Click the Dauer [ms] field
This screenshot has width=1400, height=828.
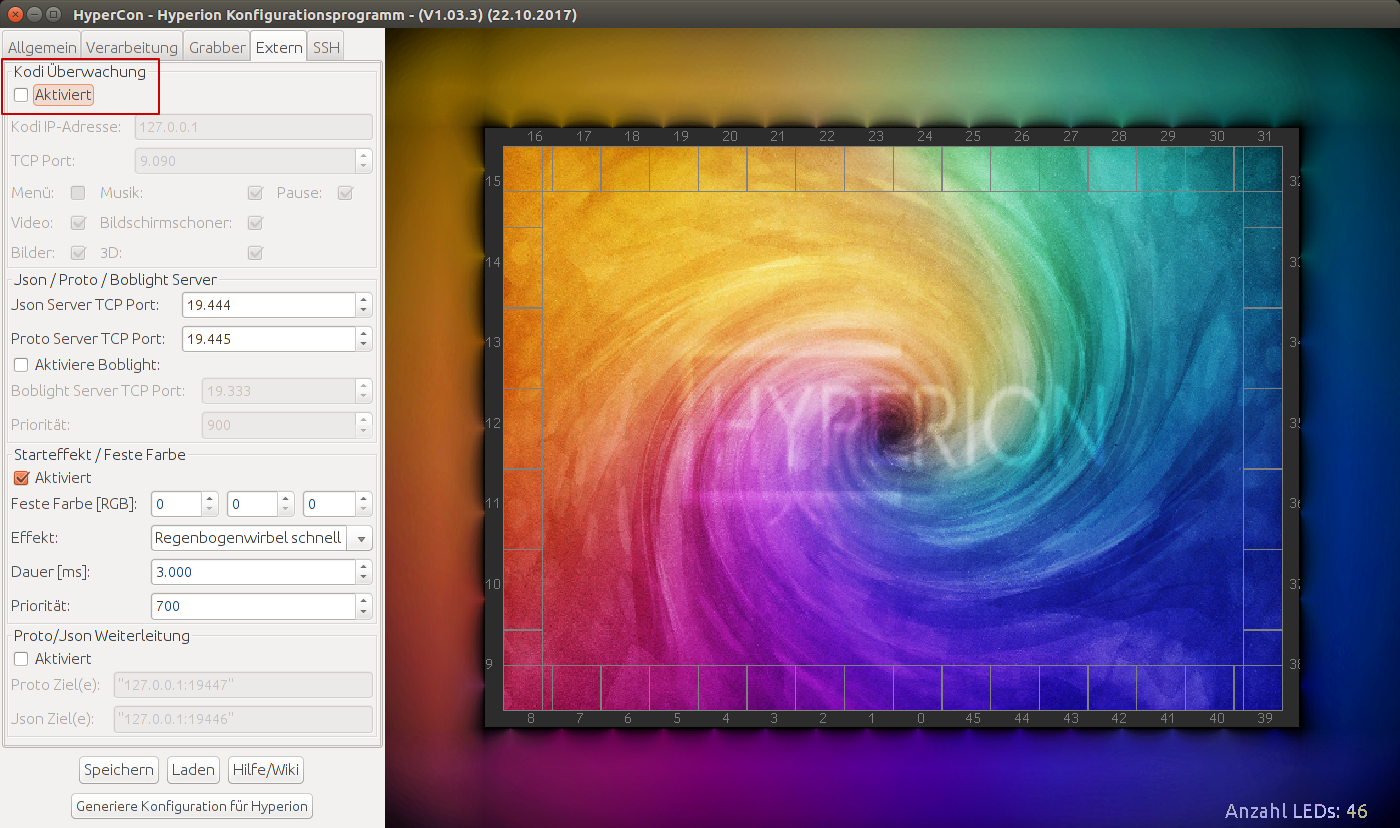point(253,572)
